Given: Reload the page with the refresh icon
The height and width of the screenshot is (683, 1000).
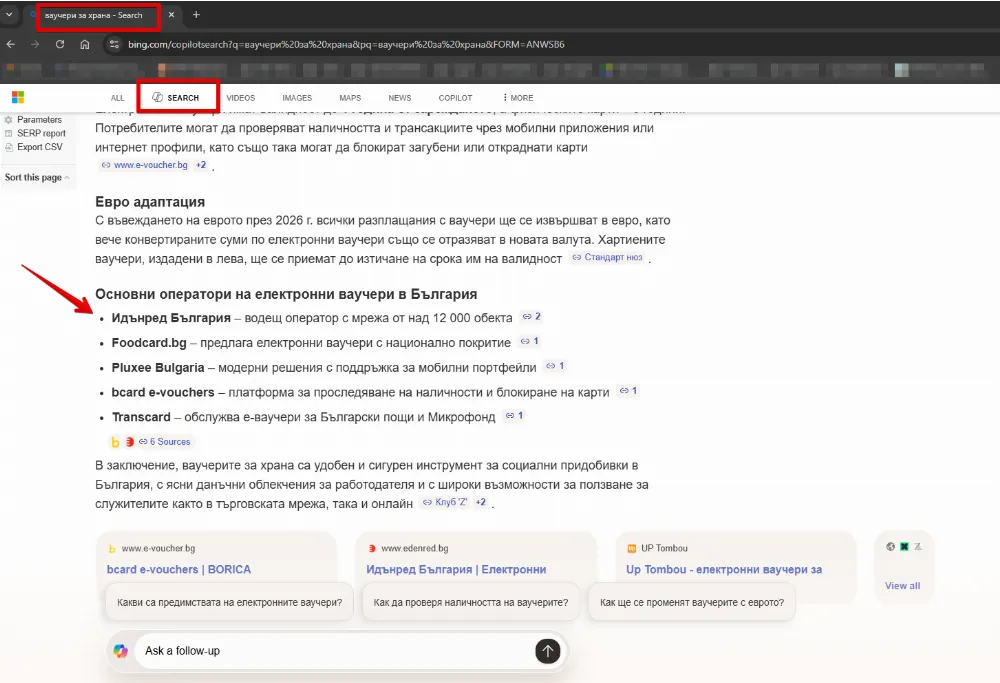Looking at the screenshot, I should (60, 44).
